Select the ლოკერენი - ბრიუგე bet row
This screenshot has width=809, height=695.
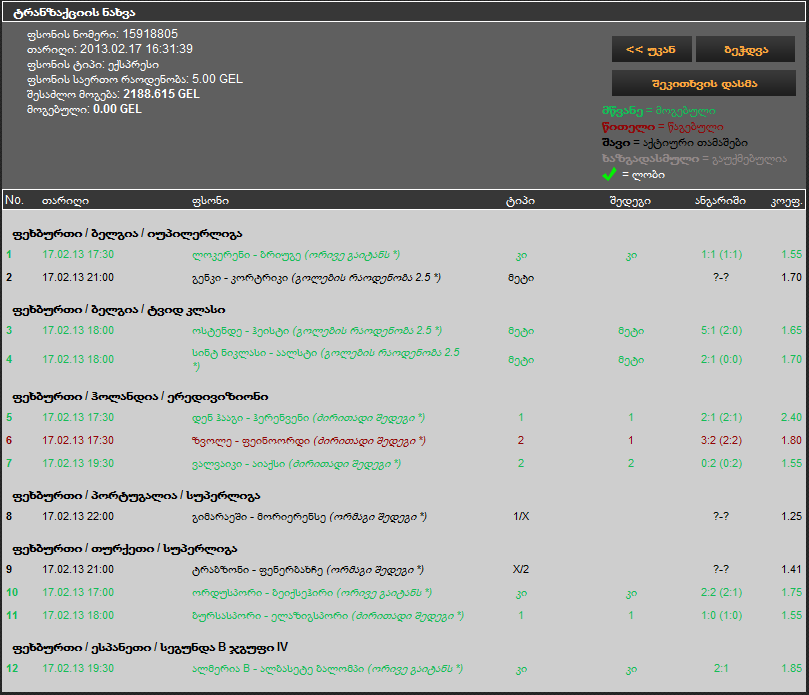[404, 254]
